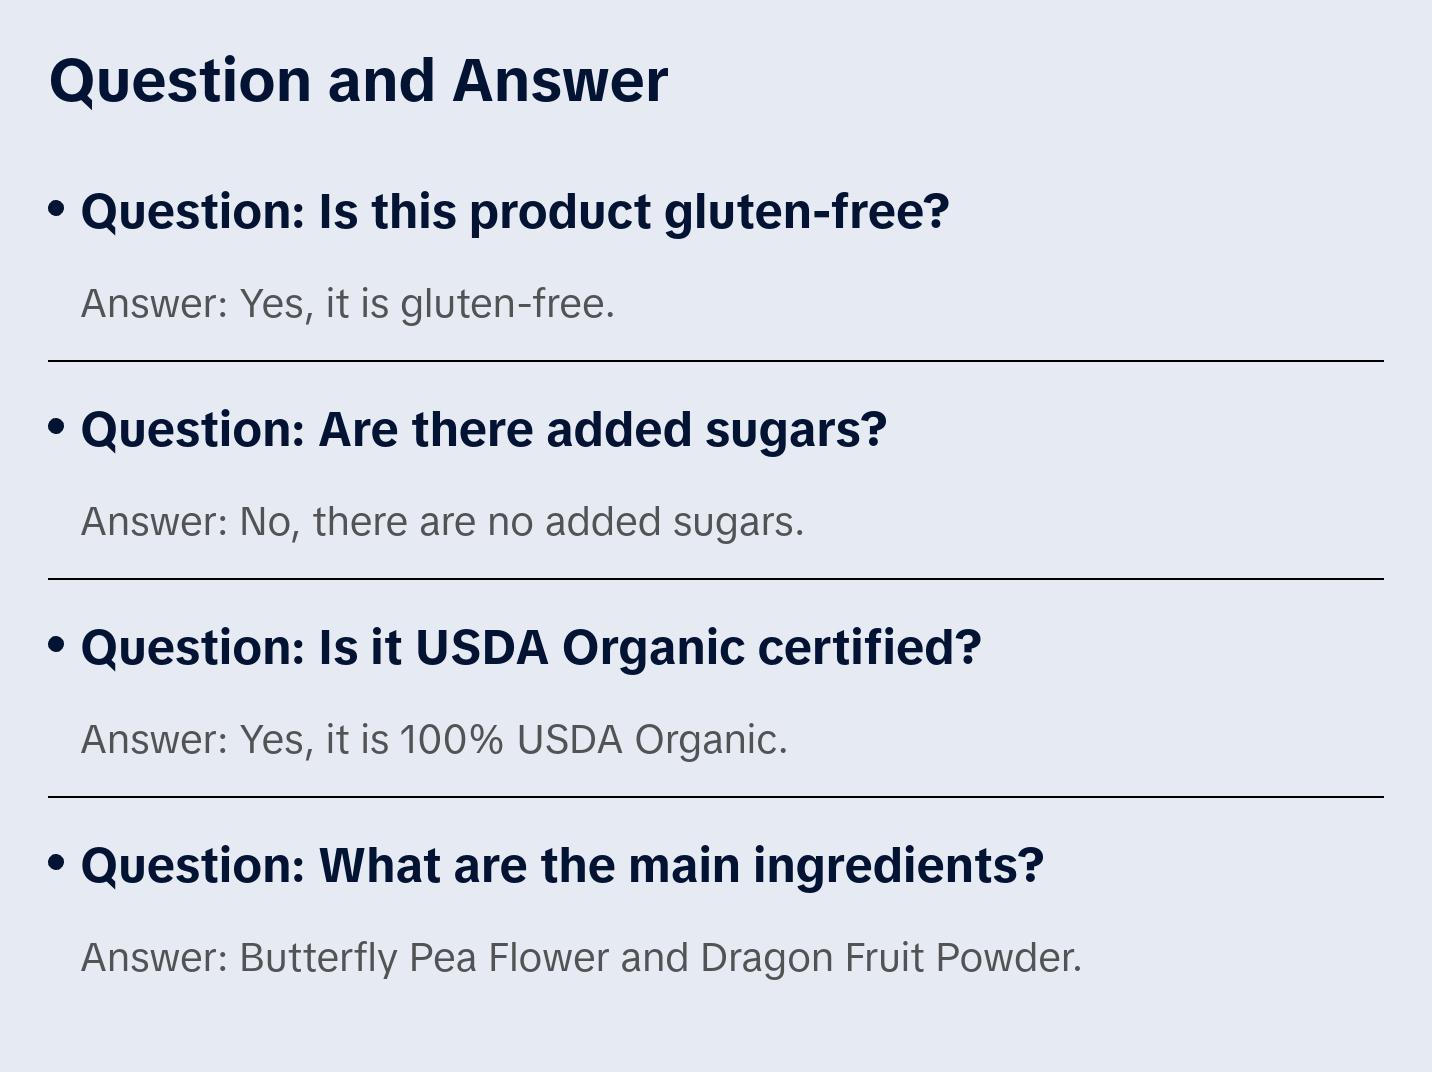This screenshot has width=1432, height=1072.
Task: Click the "Question and Answer" heading
Action: tap(358, 81)
